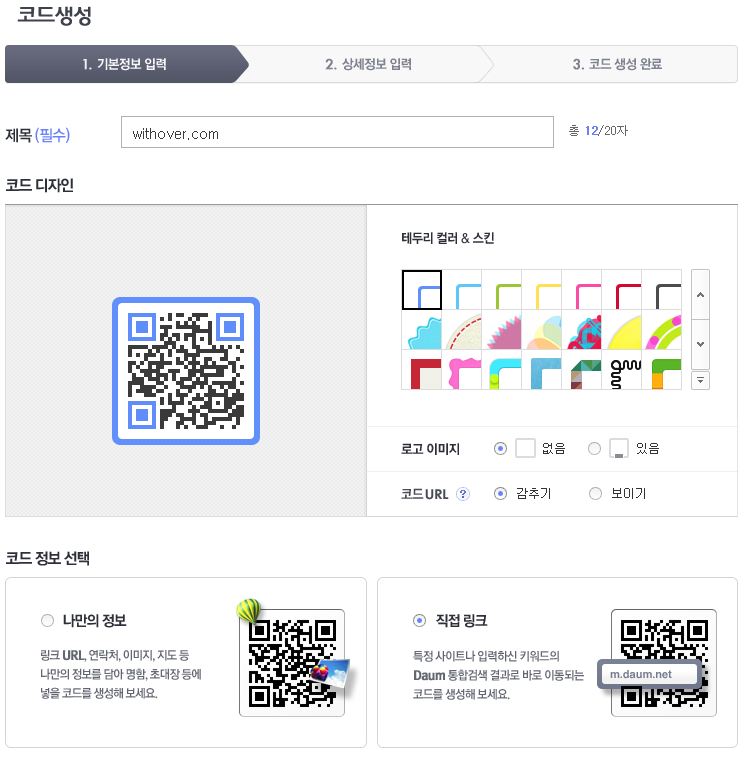747x757 pixels.
Task: Select the green border color swatch
Action: (x=502, y=290)
